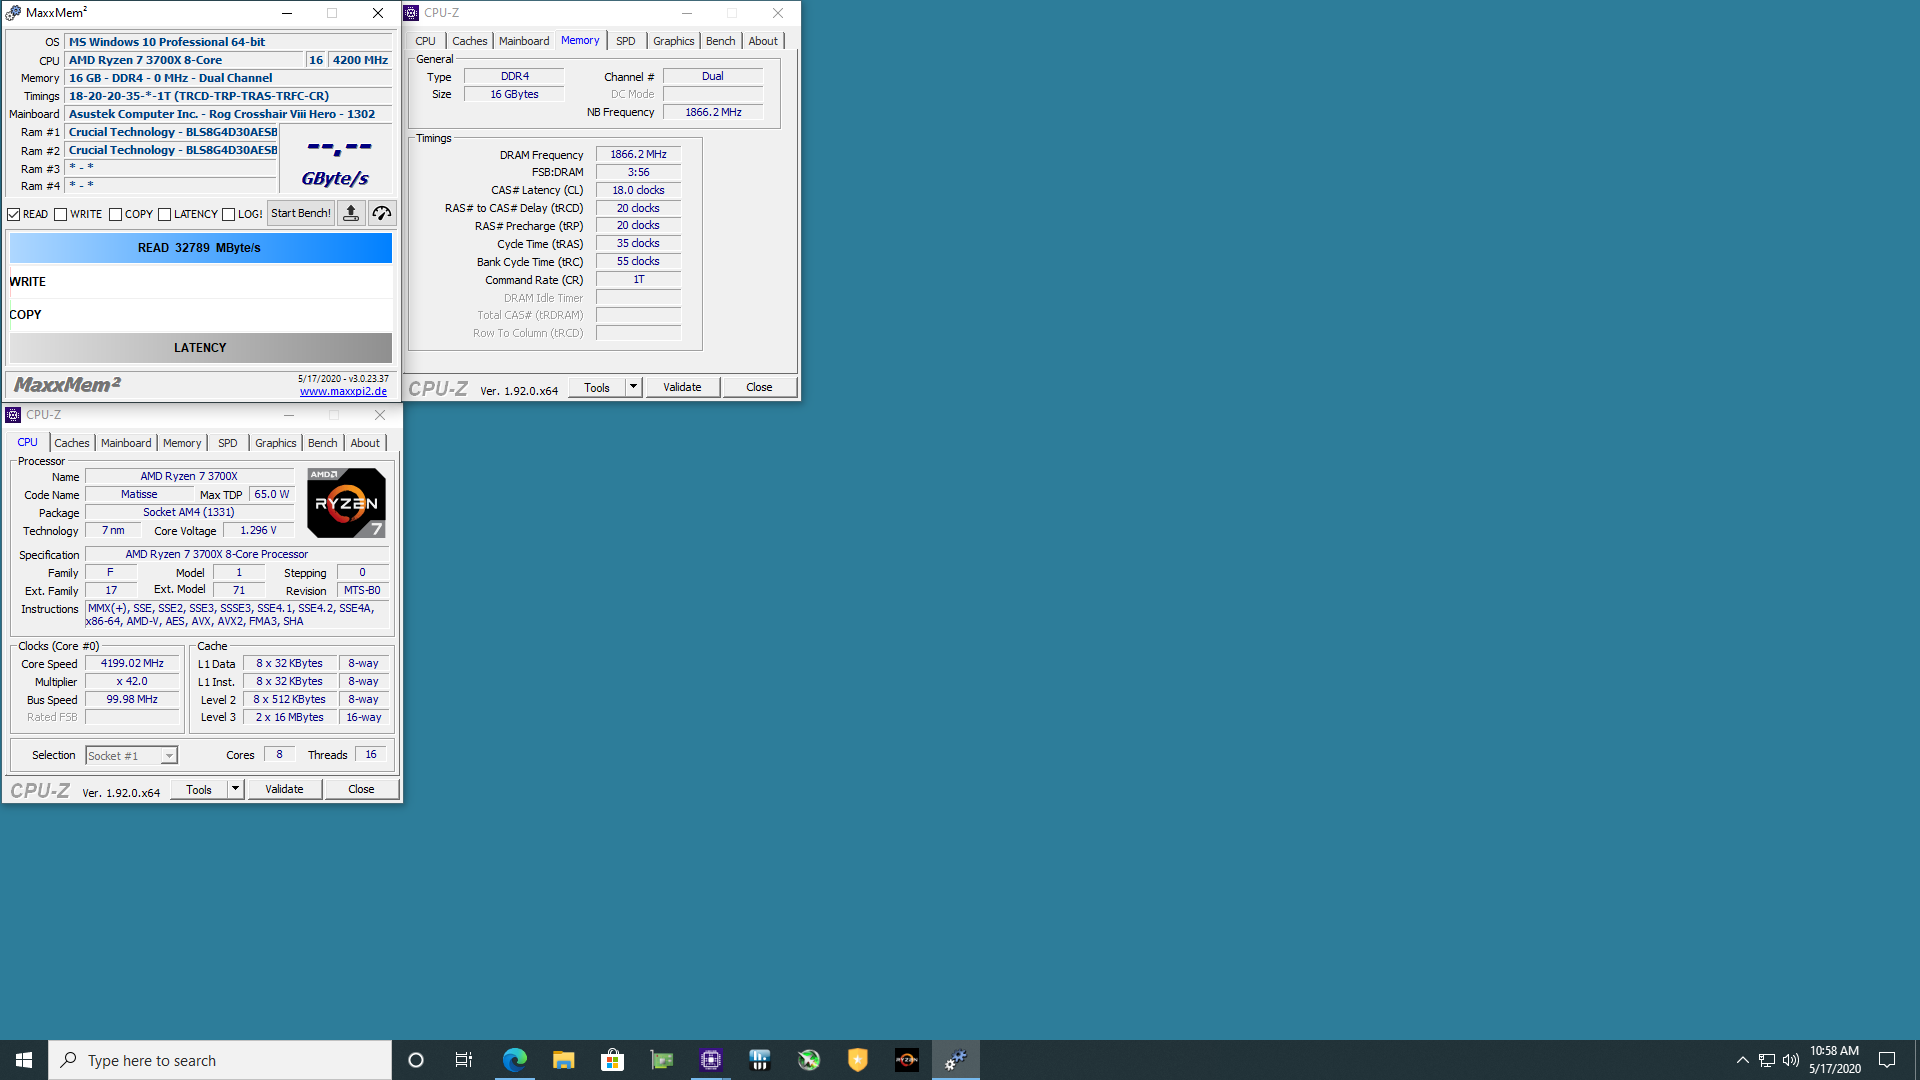Show hidden system tray icons

(x=1742, y=1060)
